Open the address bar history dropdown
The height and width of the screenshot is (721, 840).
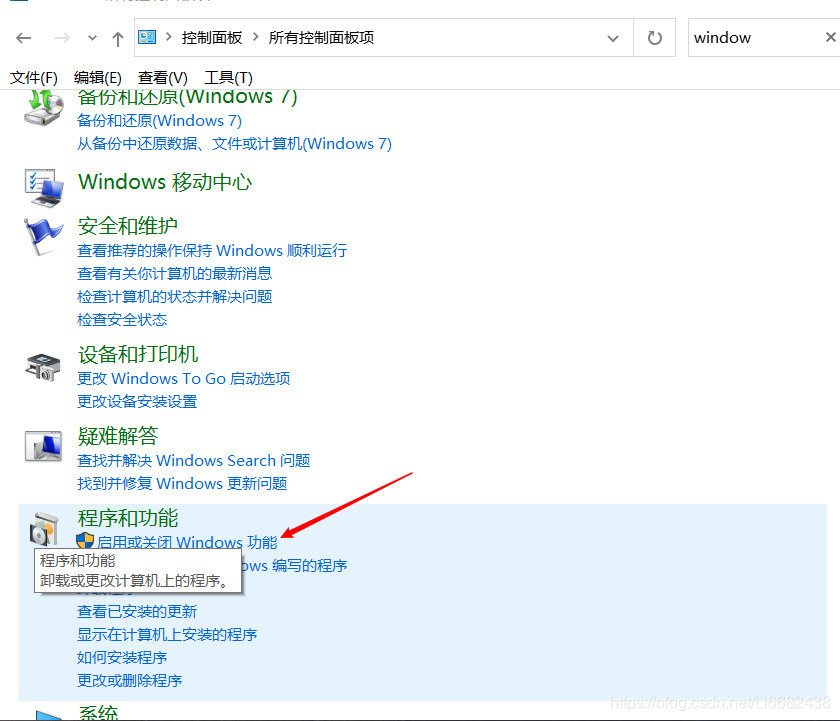[613, 38]
